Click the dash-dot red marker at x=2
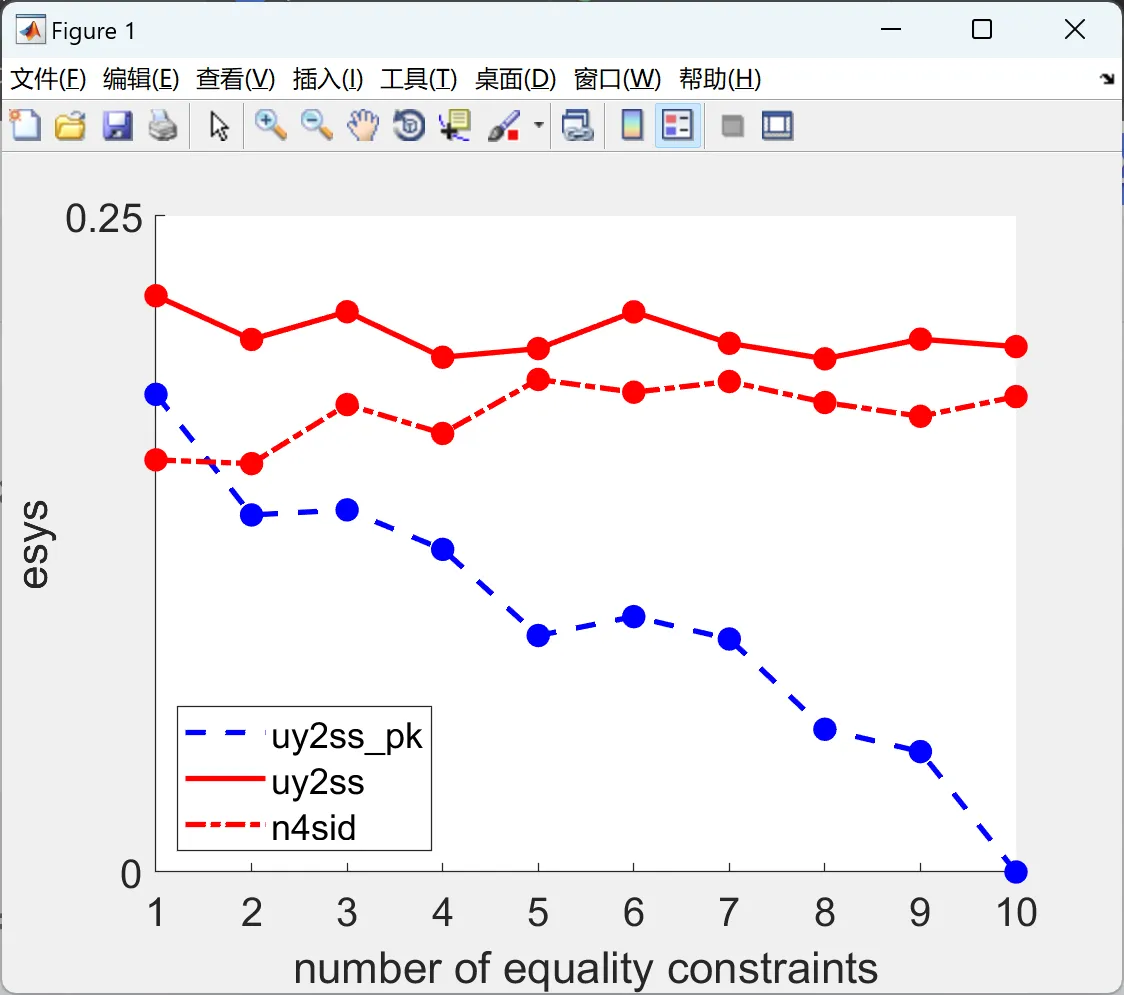 pos(252,463)
